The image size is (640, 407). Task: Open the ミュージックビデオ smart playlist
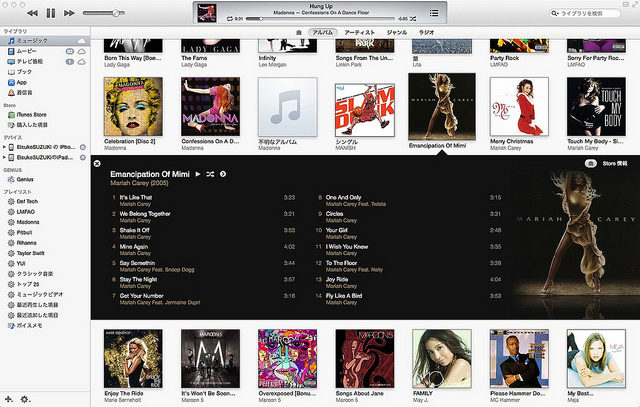coord(40,294)
